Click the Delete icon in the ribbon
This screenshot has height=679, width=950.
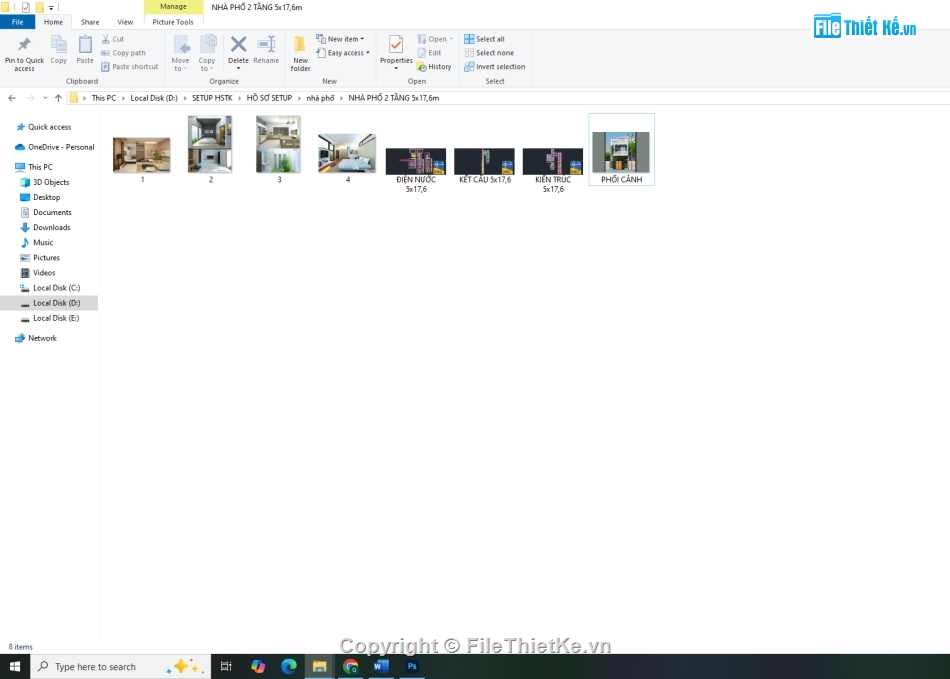[238, 46]
